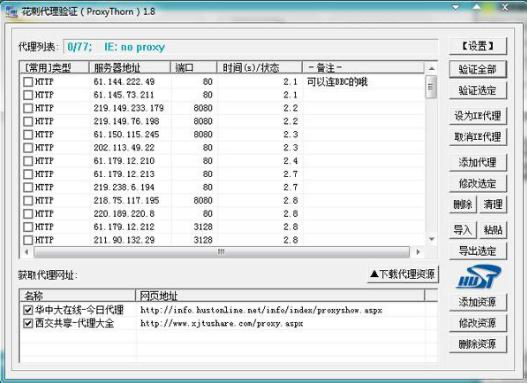Click the 添加资源 button

tap(478, 302)
